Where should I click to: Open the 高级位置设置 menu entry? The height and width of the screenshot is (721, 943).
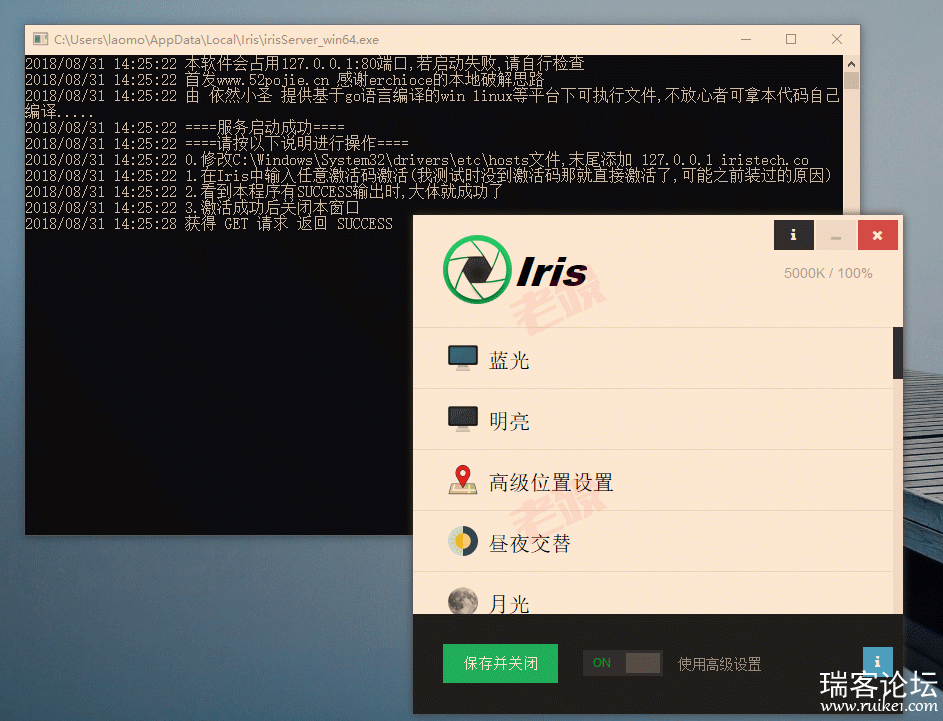[x=653, y=480]
